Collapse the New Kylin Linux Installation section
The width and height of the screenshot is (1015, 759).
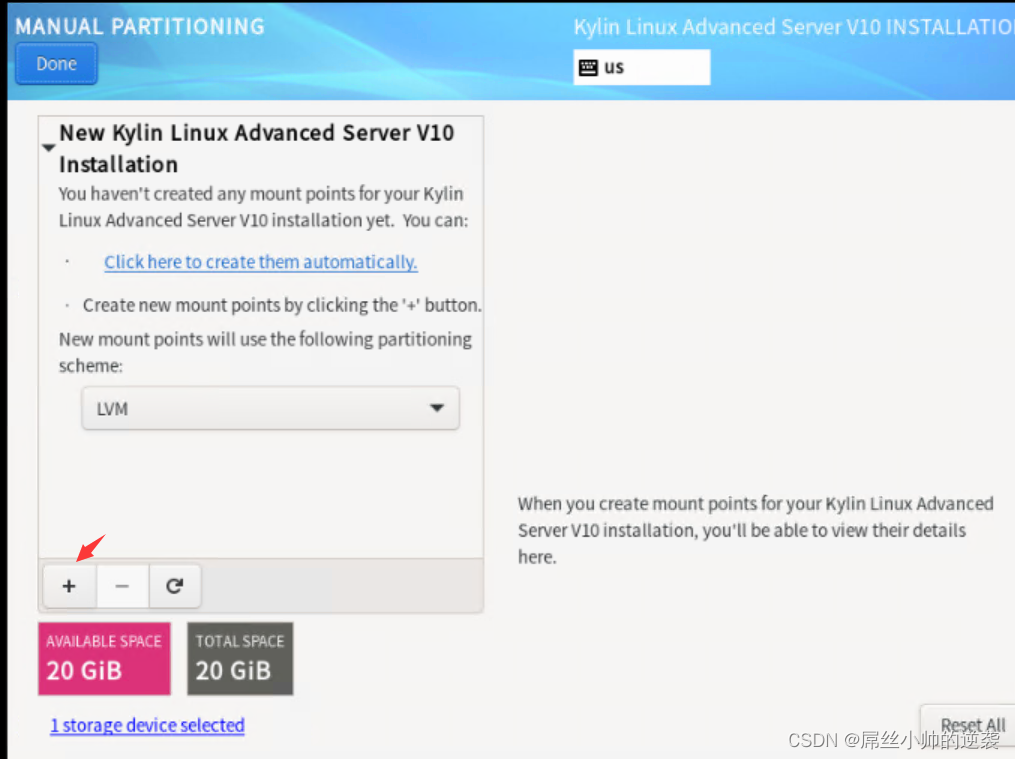49,148
